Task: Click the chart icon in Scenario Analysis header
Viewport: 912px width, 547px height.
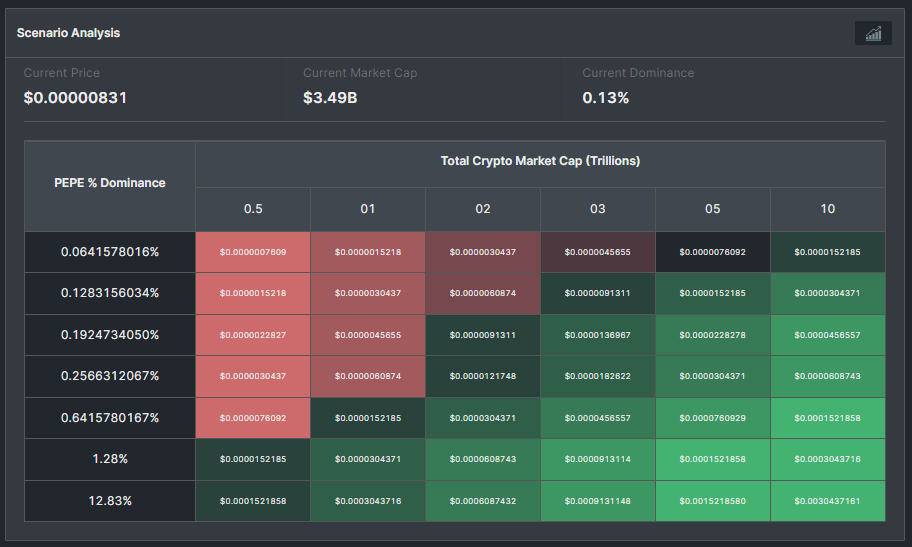Action: [873, 33]
